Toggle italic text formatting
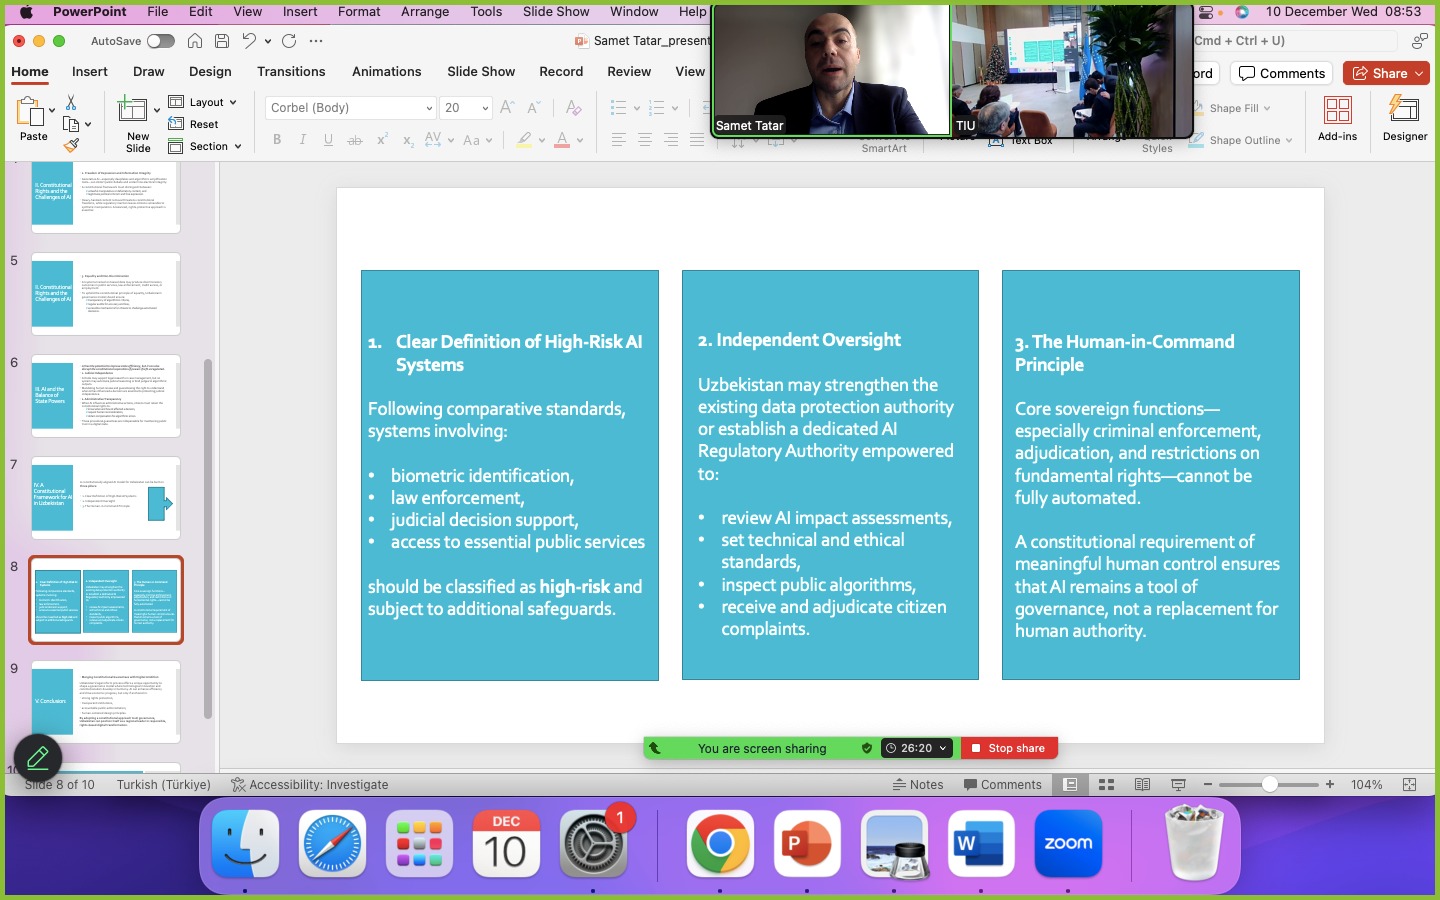This screenshot has width=1440, height=900. click(x=302, y=140)
